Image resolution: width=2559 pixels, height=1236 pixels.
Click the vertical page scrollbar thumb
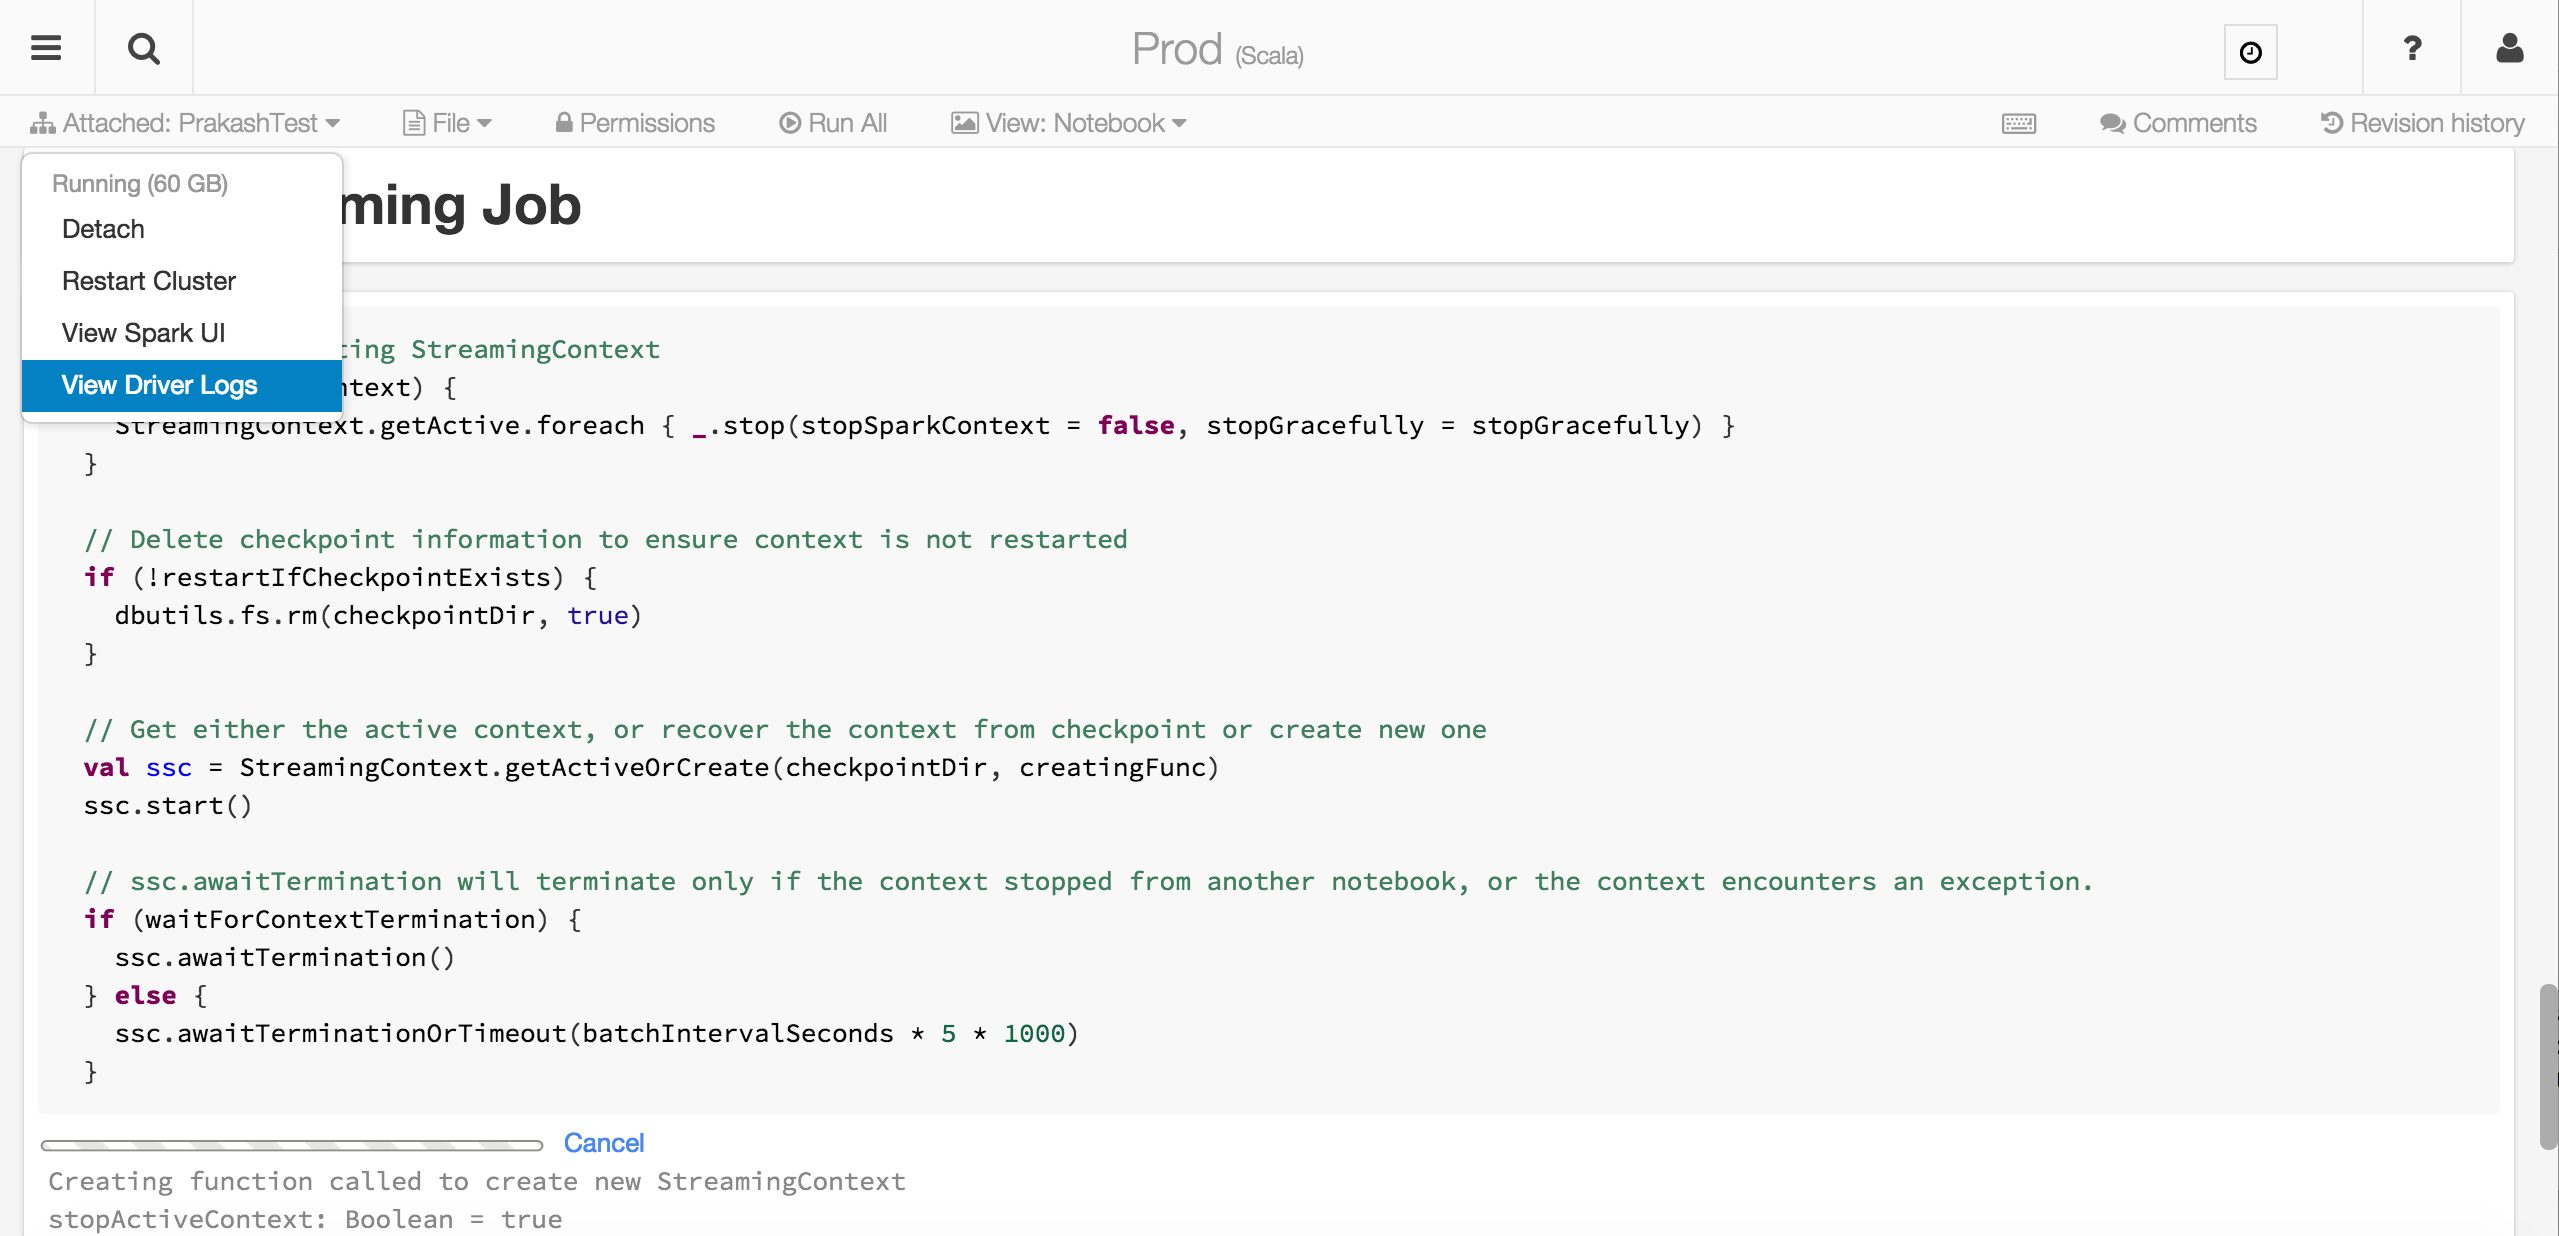(x=2548, y=1066)
